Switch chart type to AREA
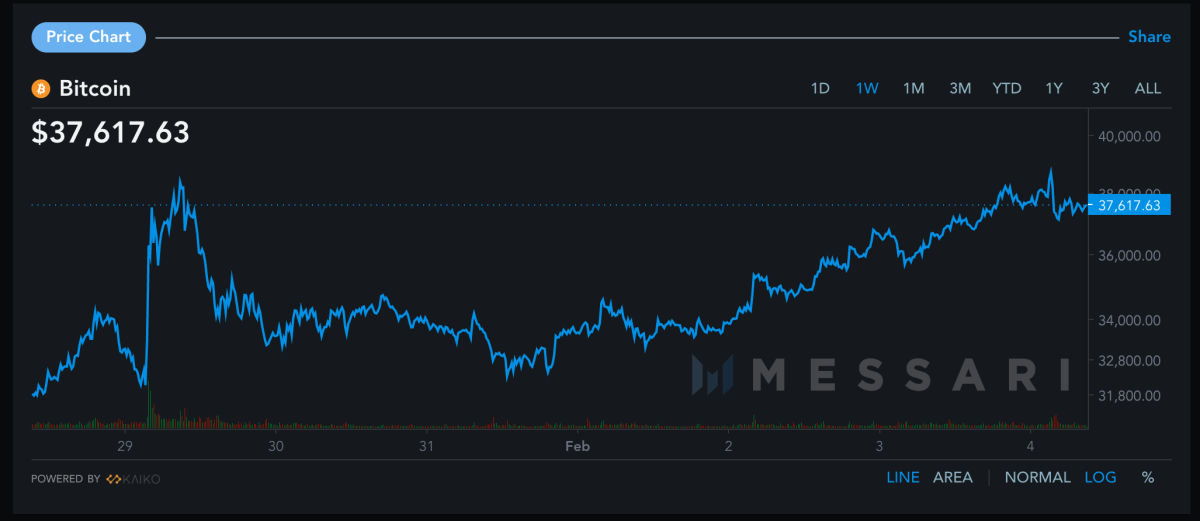This screenshot has height=521, width=1200. [952, 478]
